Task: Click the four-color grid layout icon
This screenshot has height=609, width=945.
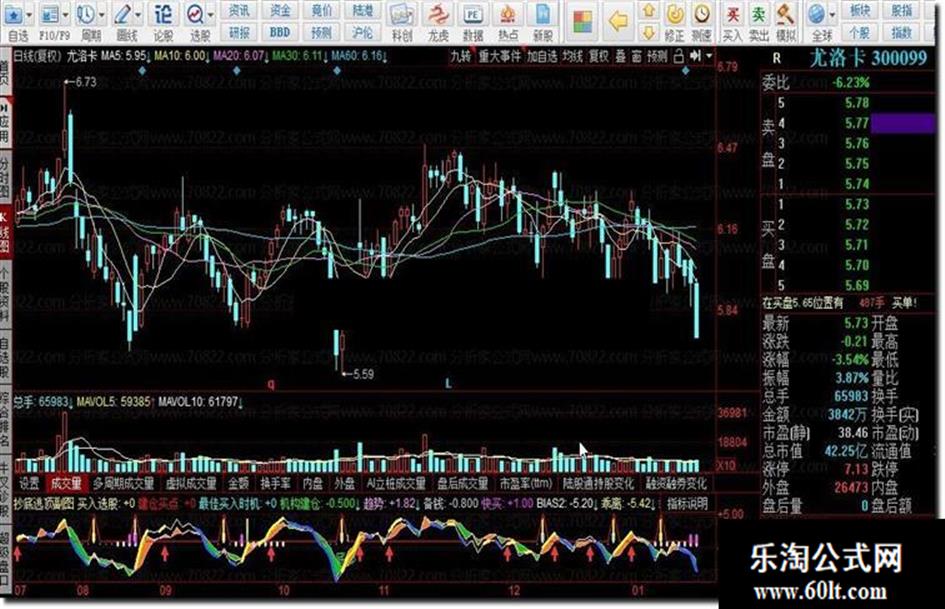Action: click(x=583, y=22)
